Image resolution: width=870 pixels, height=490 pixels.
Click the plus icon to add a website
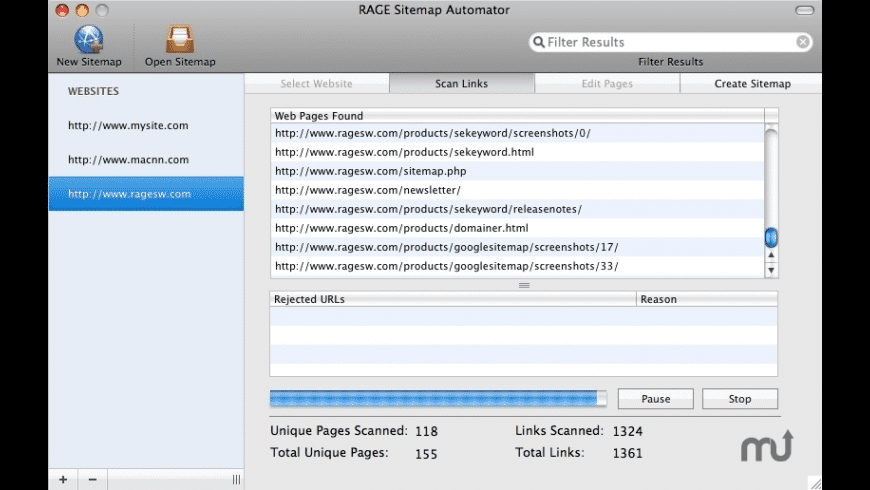63,480
